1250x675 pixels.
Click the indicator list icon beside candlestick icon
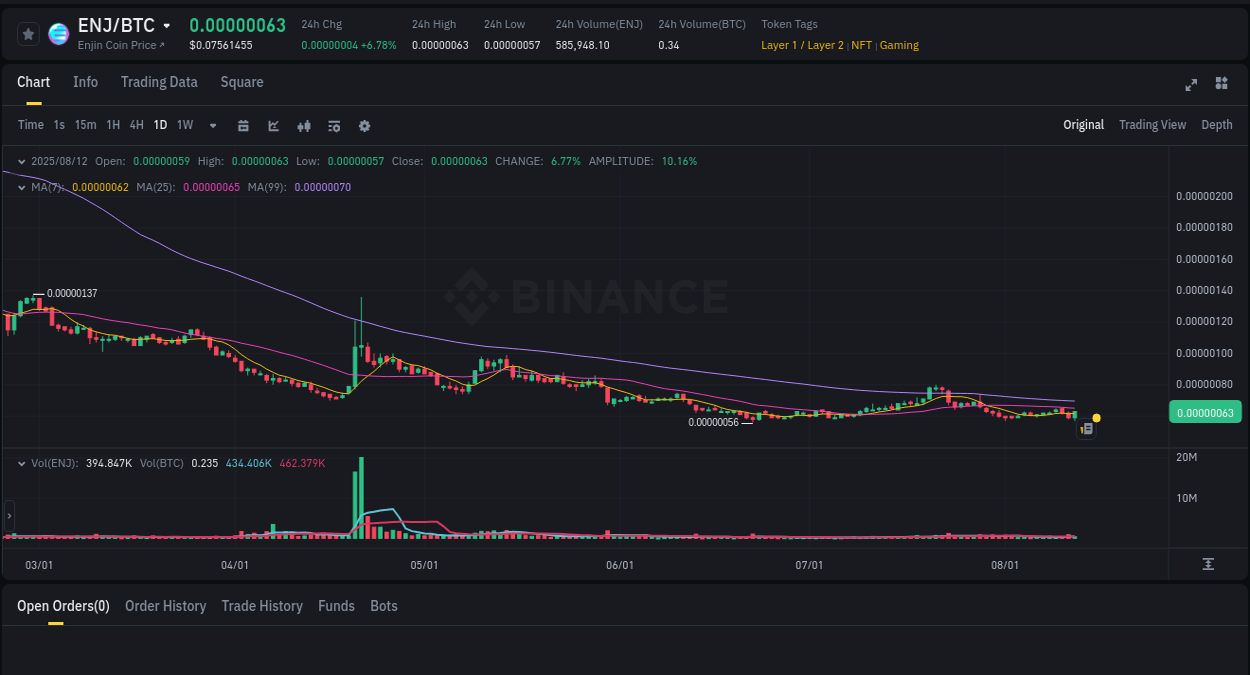coord(333,125)
